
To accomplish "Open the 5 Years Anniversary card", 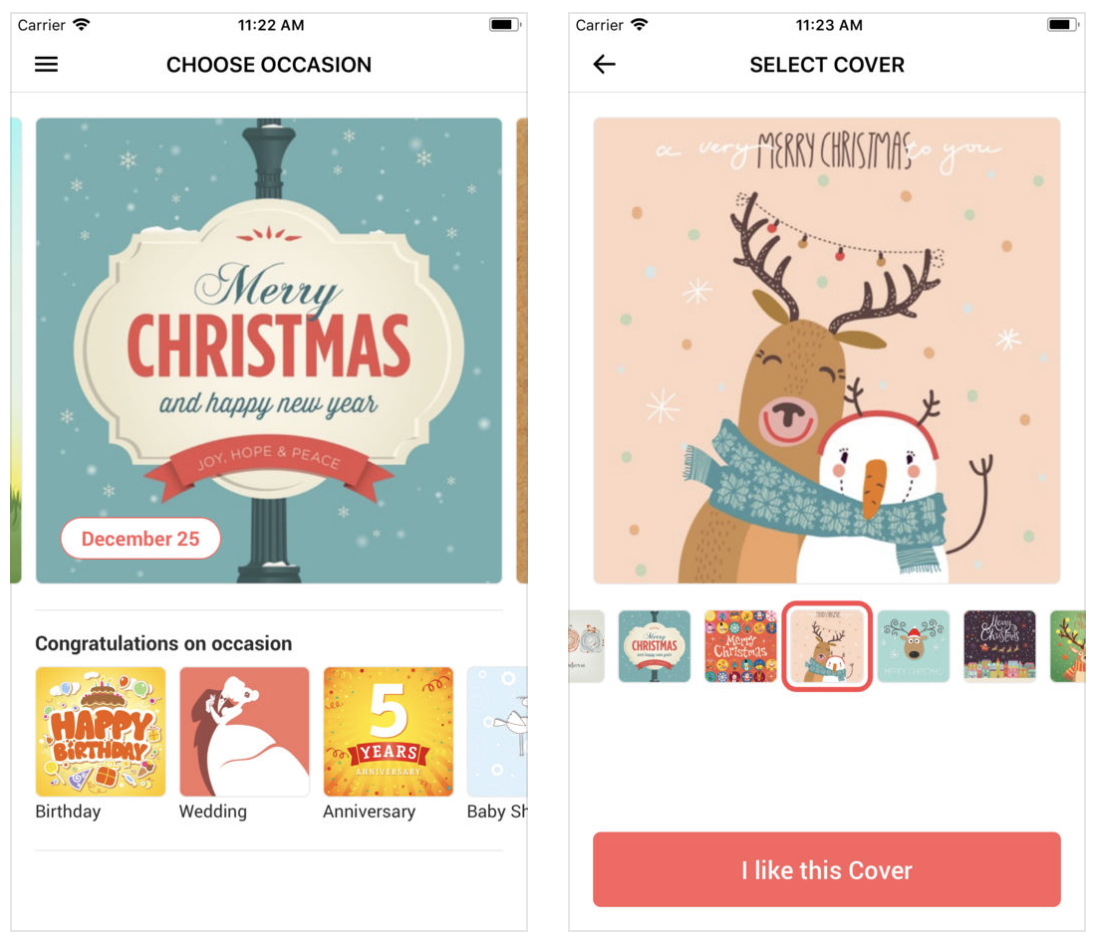I will tap(388, 732).
